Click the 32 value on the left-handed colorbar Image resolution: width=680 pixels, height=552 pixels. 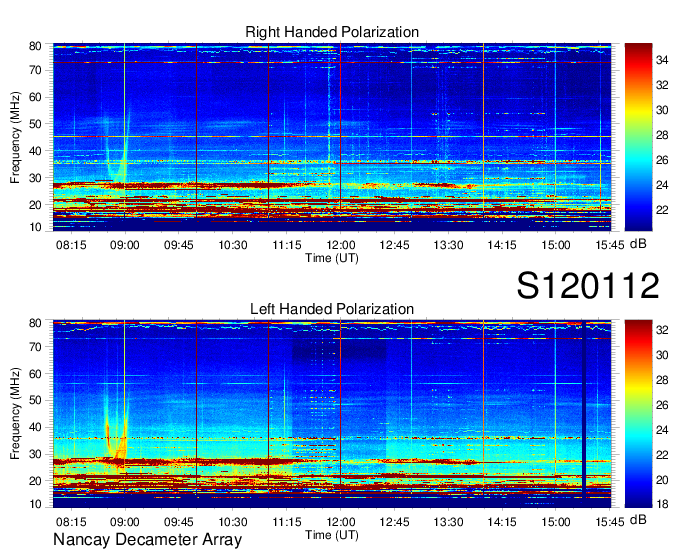(x=662, y=330)
